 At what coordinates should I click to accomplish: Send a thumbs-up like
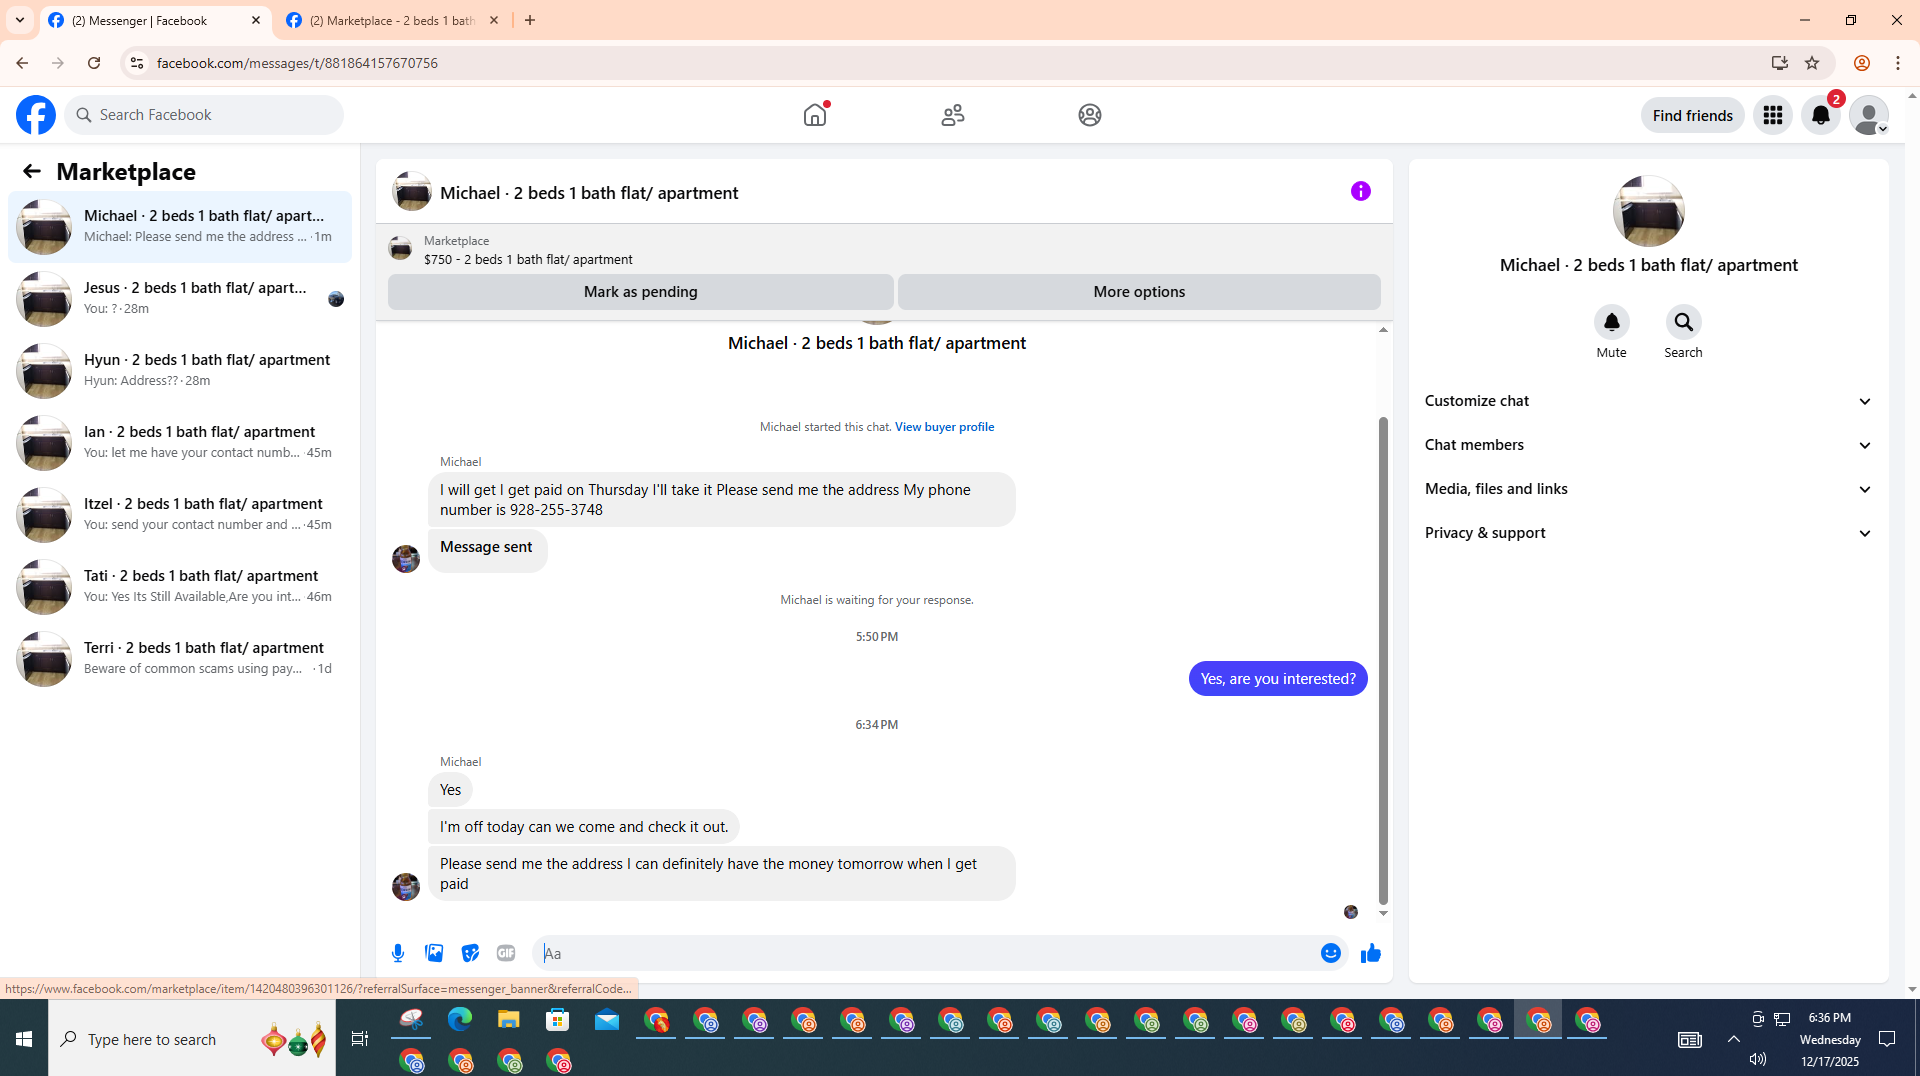(1370, 953)
